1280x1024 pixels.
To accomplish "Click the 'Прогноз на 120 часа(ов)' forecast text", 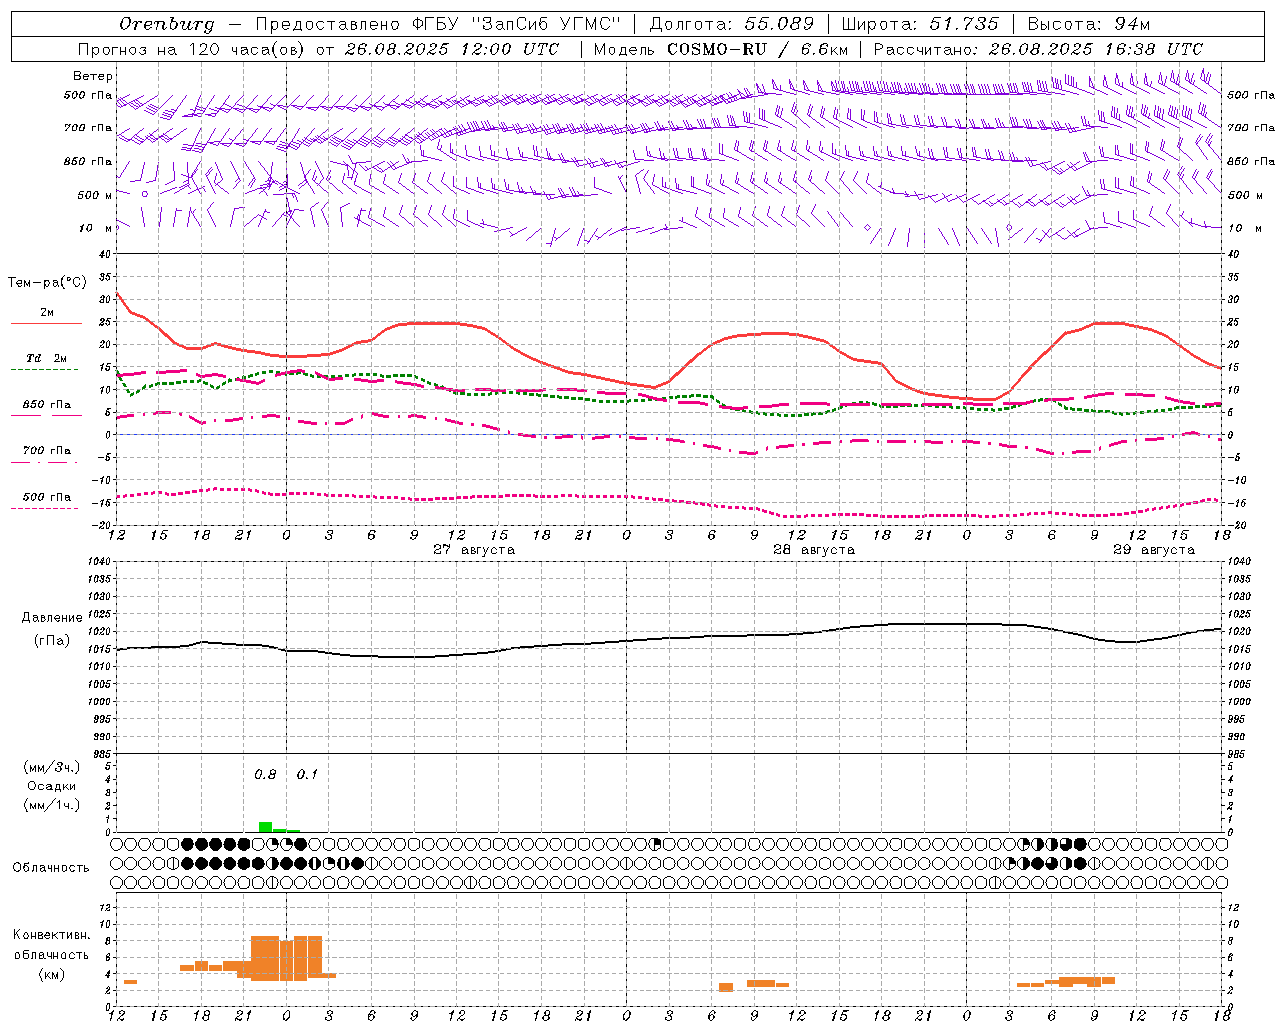I will click(x=192, y=49).
